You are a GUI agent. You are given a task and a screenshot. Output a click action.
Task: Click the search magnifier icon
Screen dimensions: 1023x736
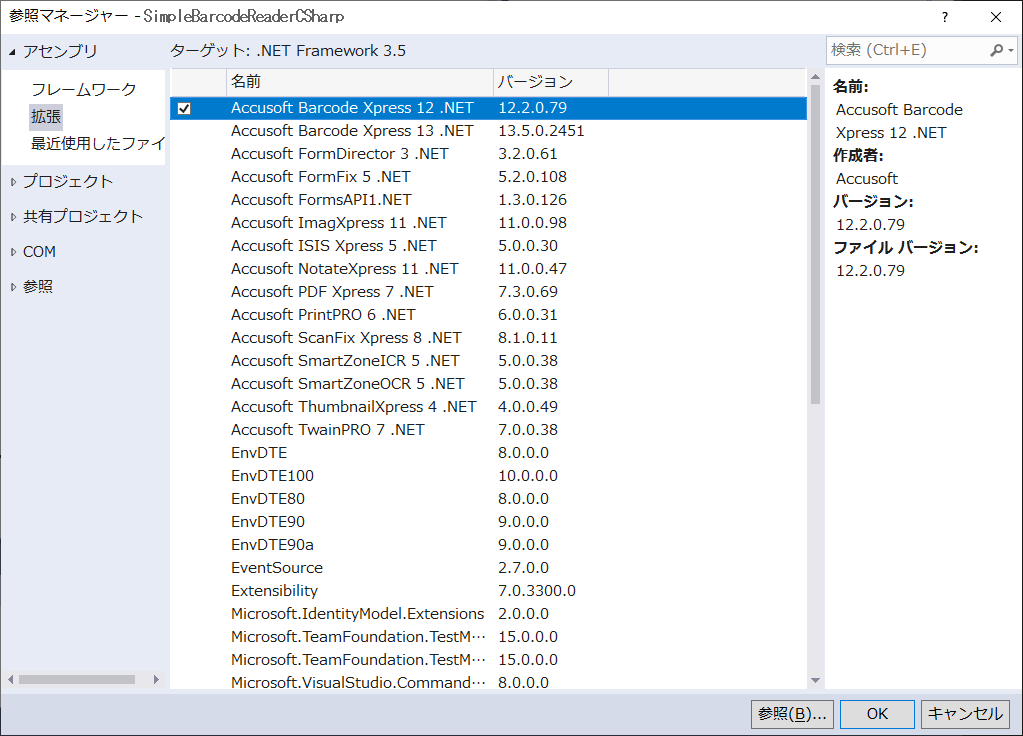[x=996, y=50]
